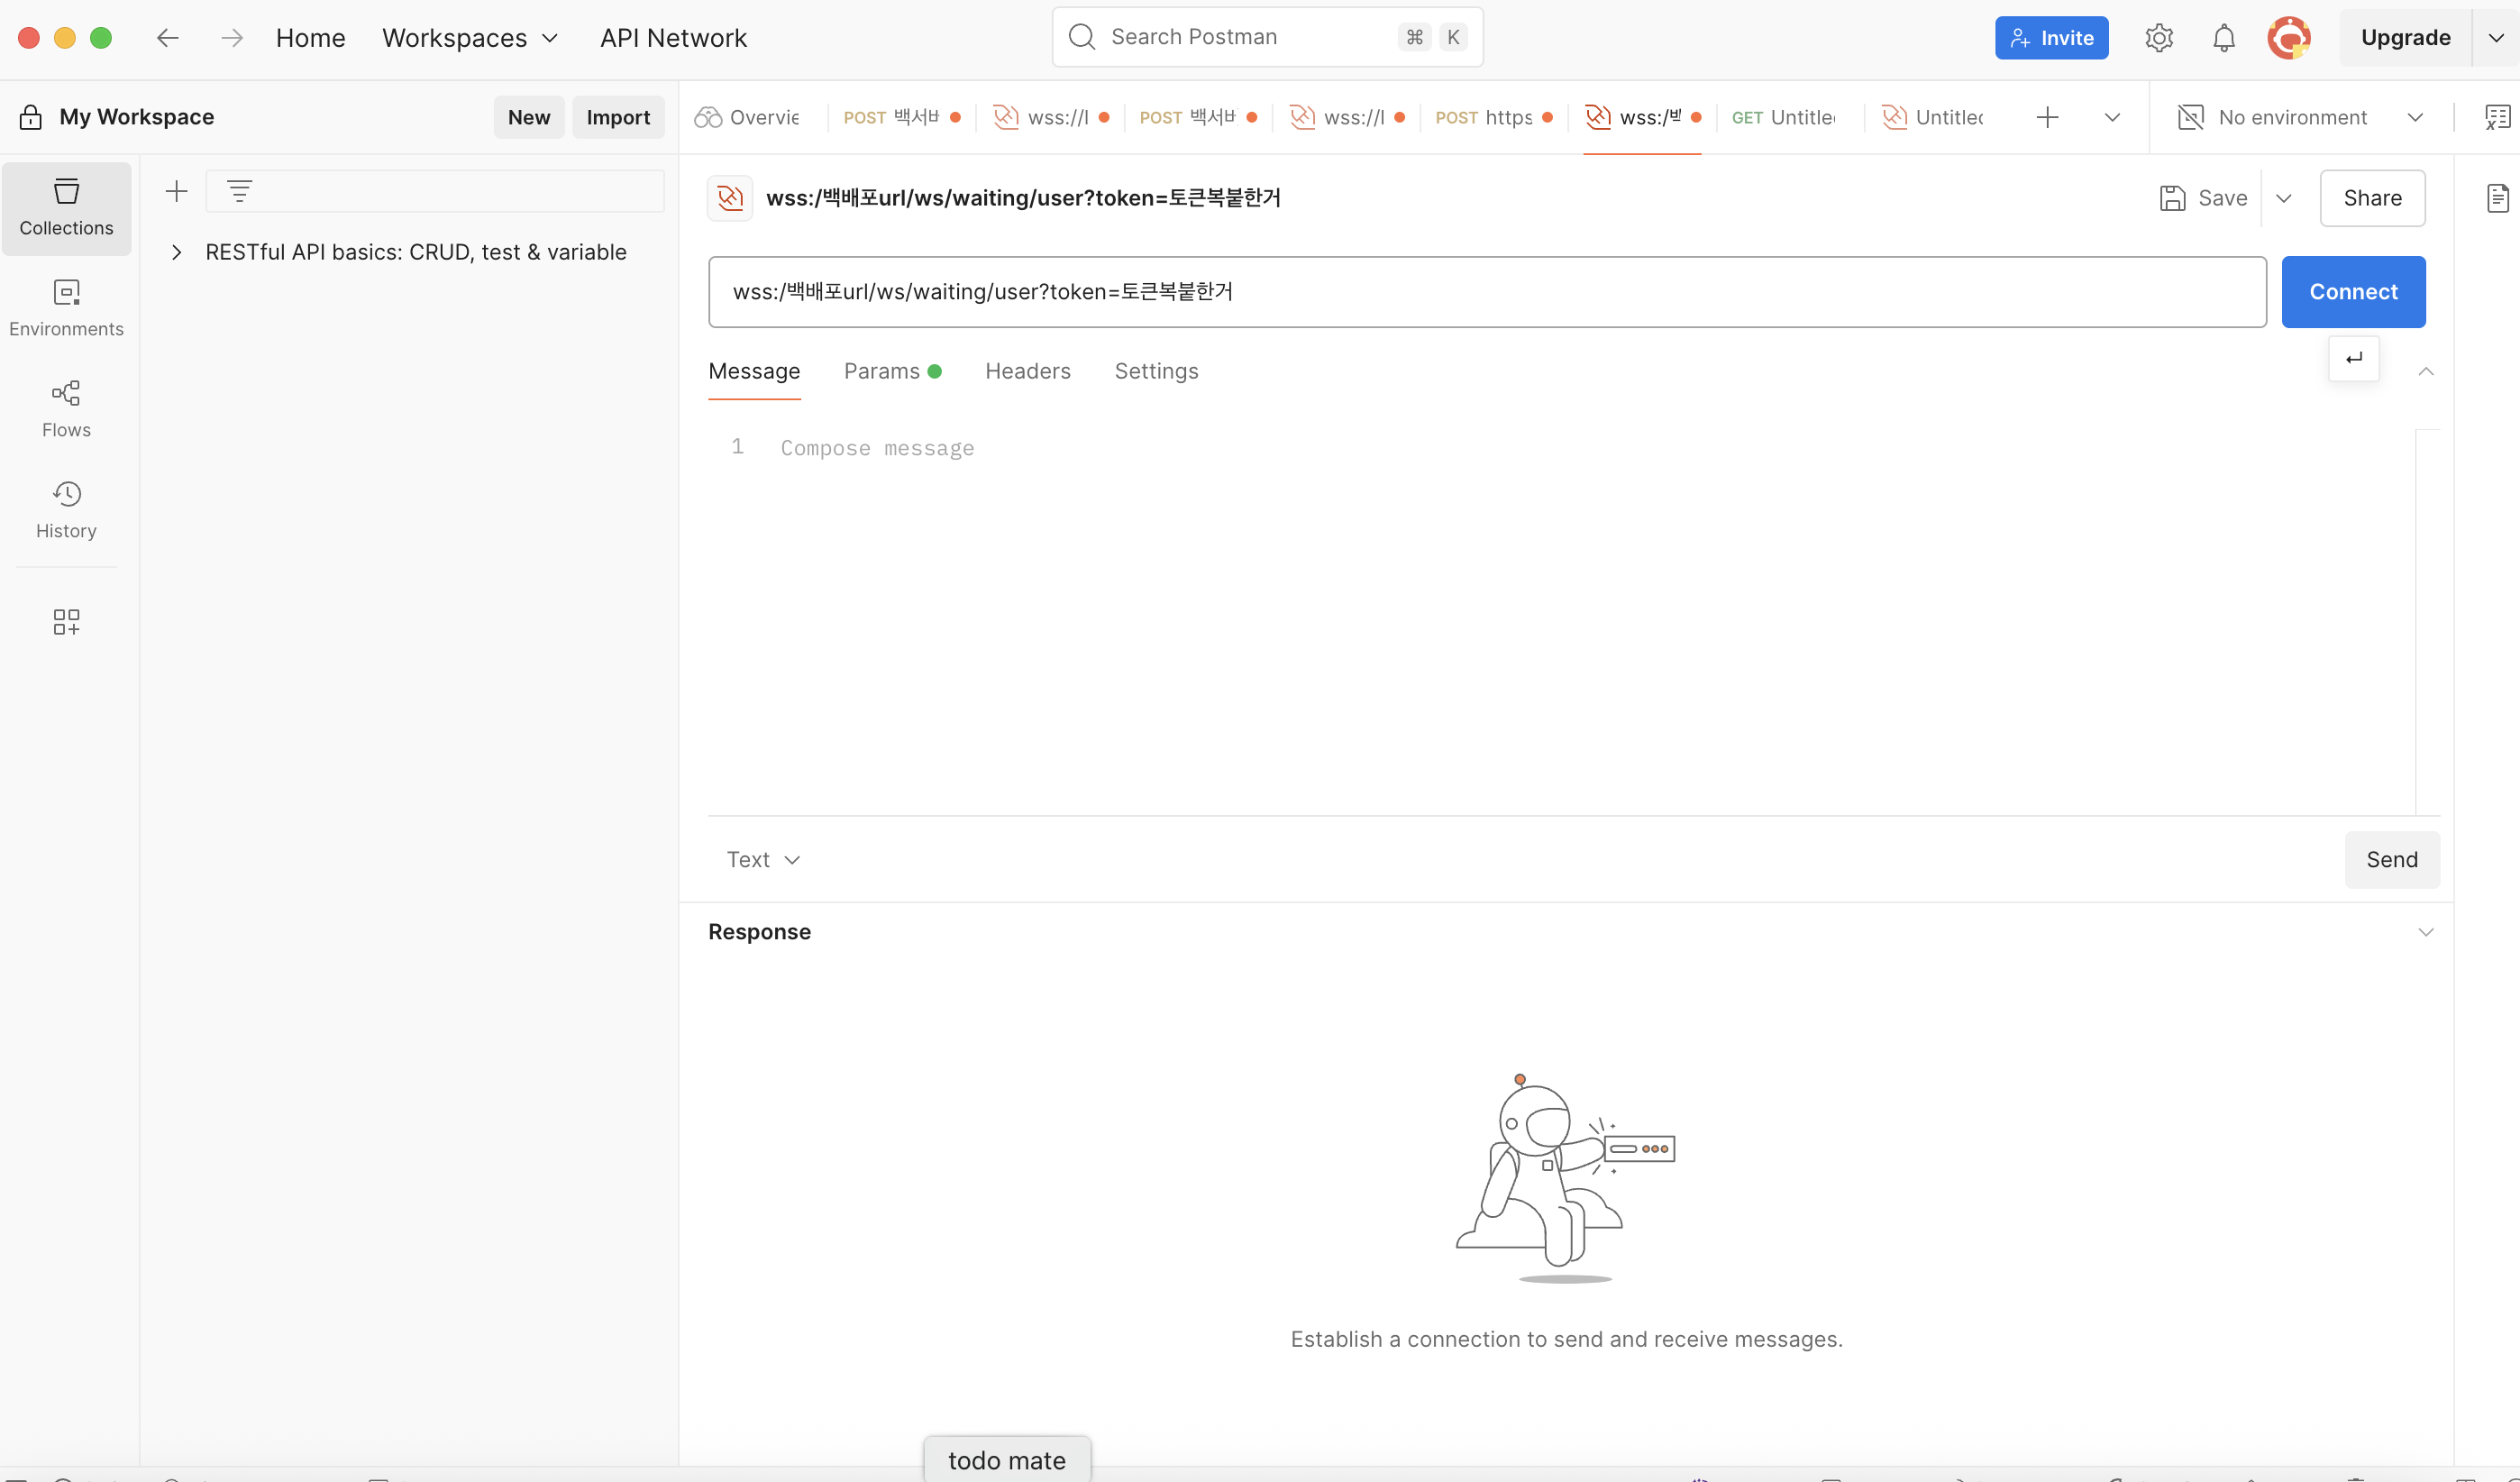
Task: Open the Environments sidebar panel
Action: 66,308
